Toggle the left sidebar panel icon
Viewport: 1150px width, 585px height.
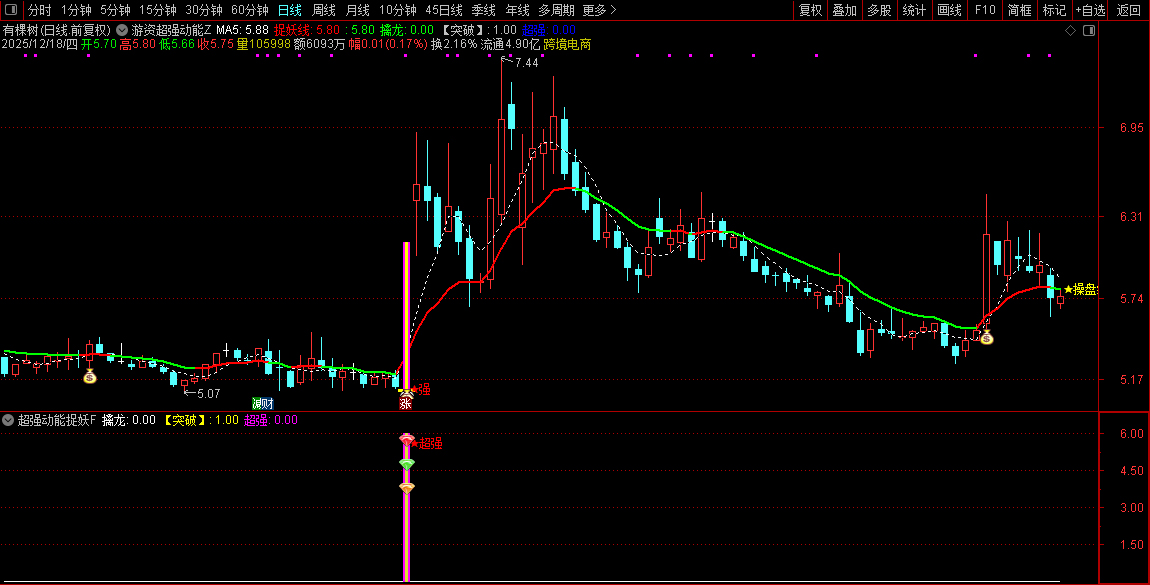point(11,10)
